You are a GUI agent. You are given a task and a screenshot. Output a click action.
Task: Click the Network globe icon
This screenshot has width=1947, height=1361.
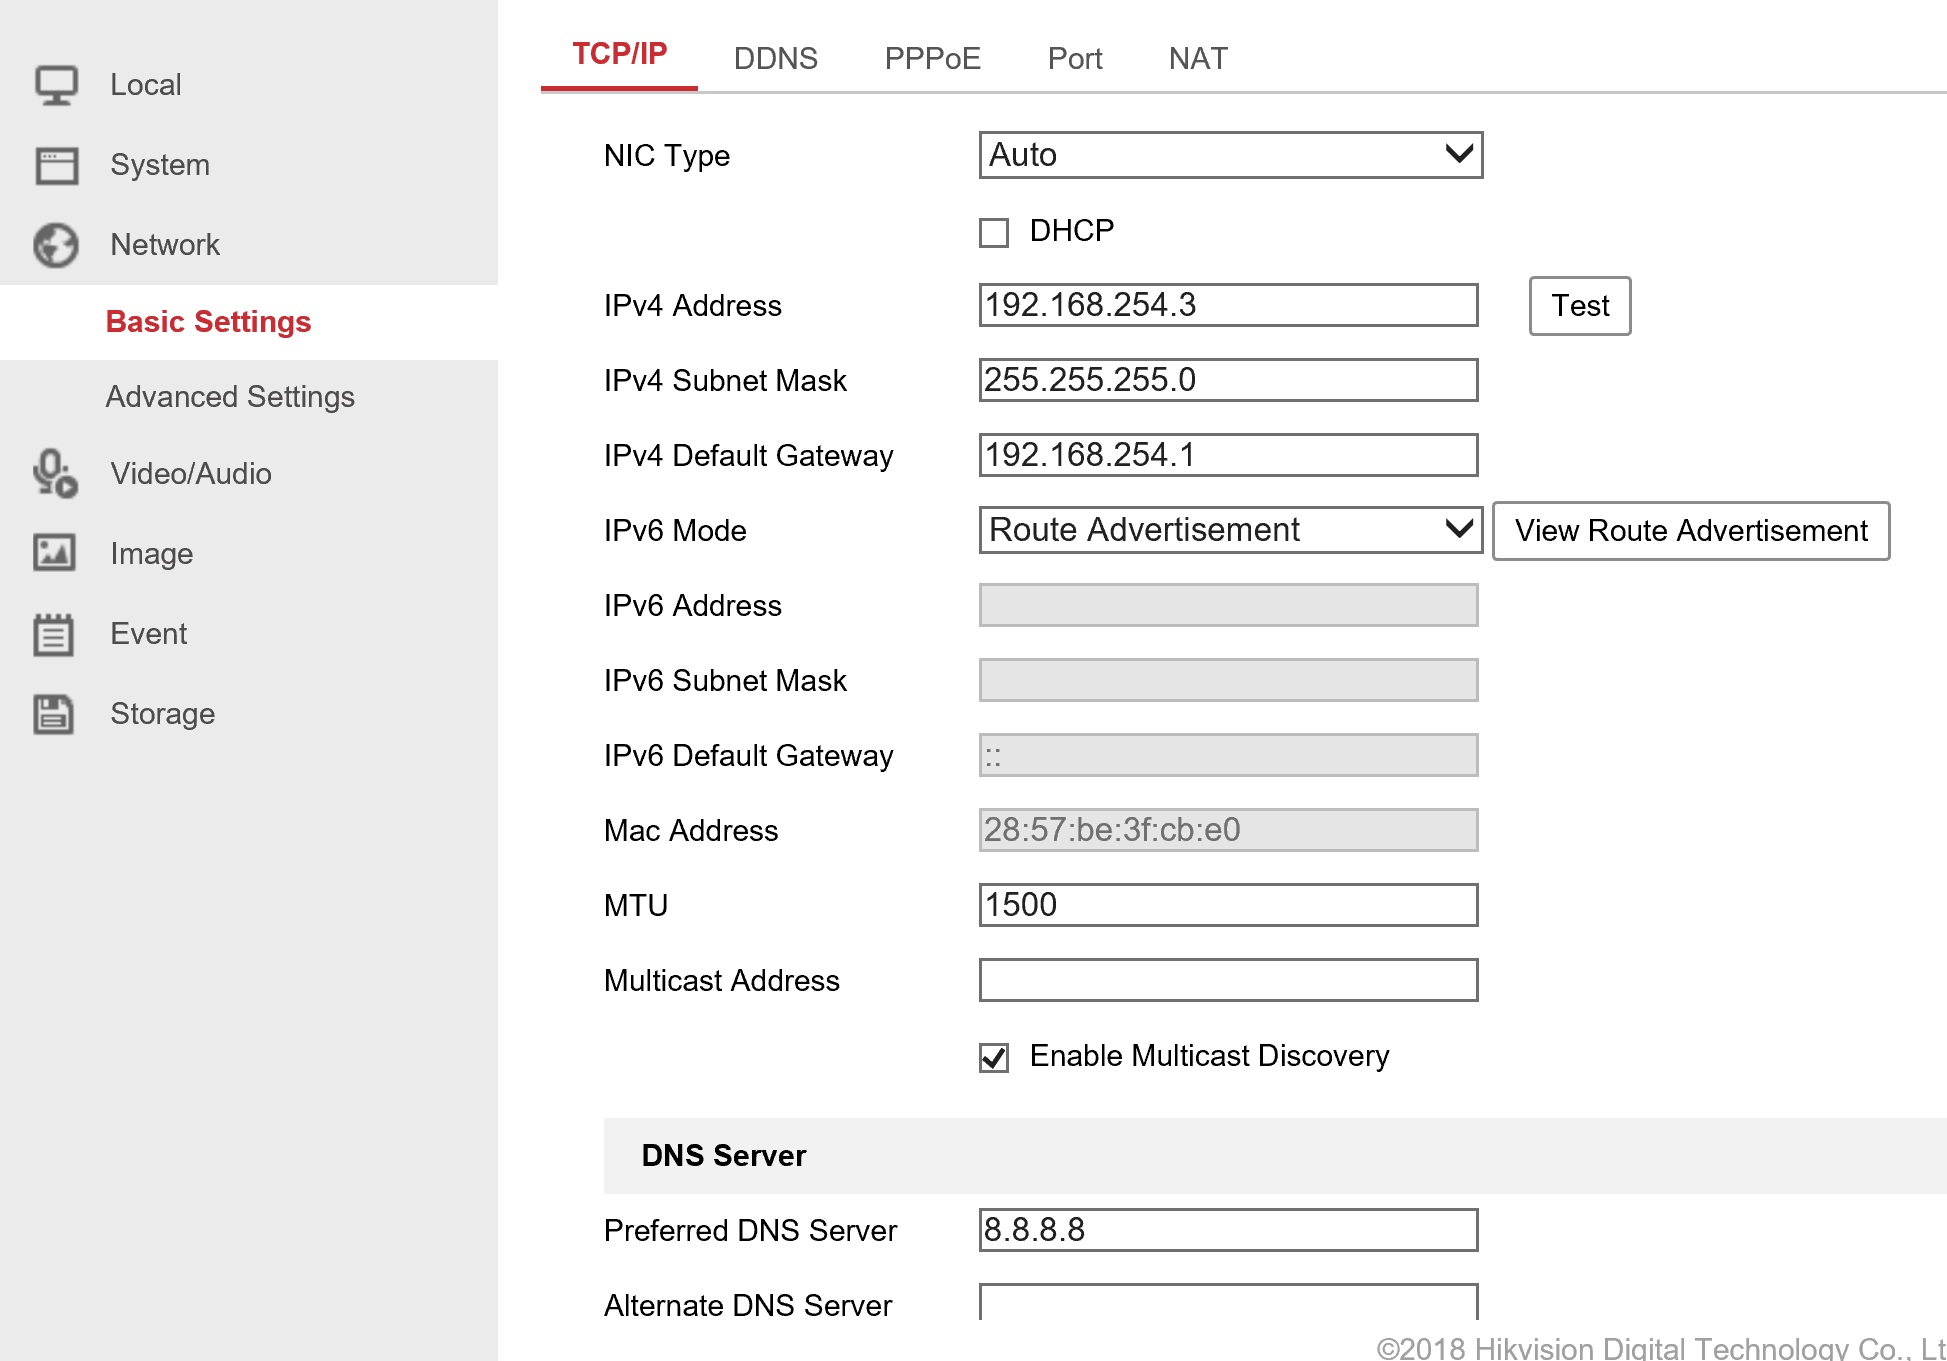[56, 245]
